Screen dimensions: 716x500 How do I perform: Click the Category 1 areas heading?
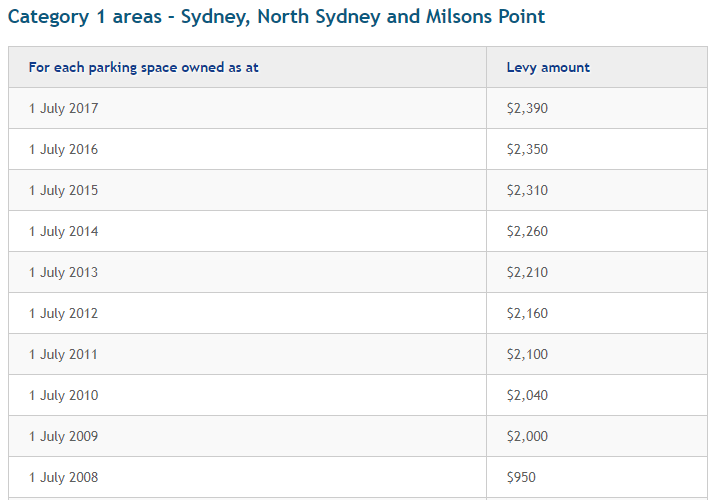point(277,17)
